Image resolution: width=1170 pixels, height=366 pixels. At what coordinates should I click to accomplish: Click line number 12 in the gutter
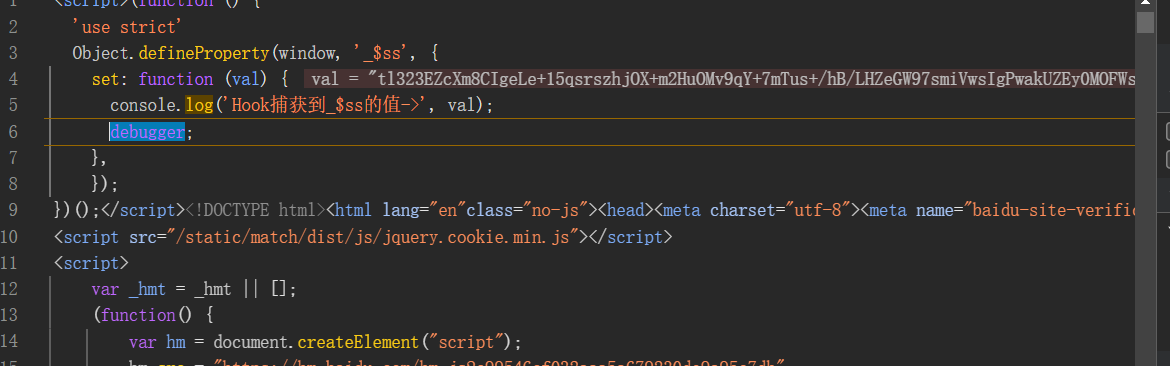[9, 288]
